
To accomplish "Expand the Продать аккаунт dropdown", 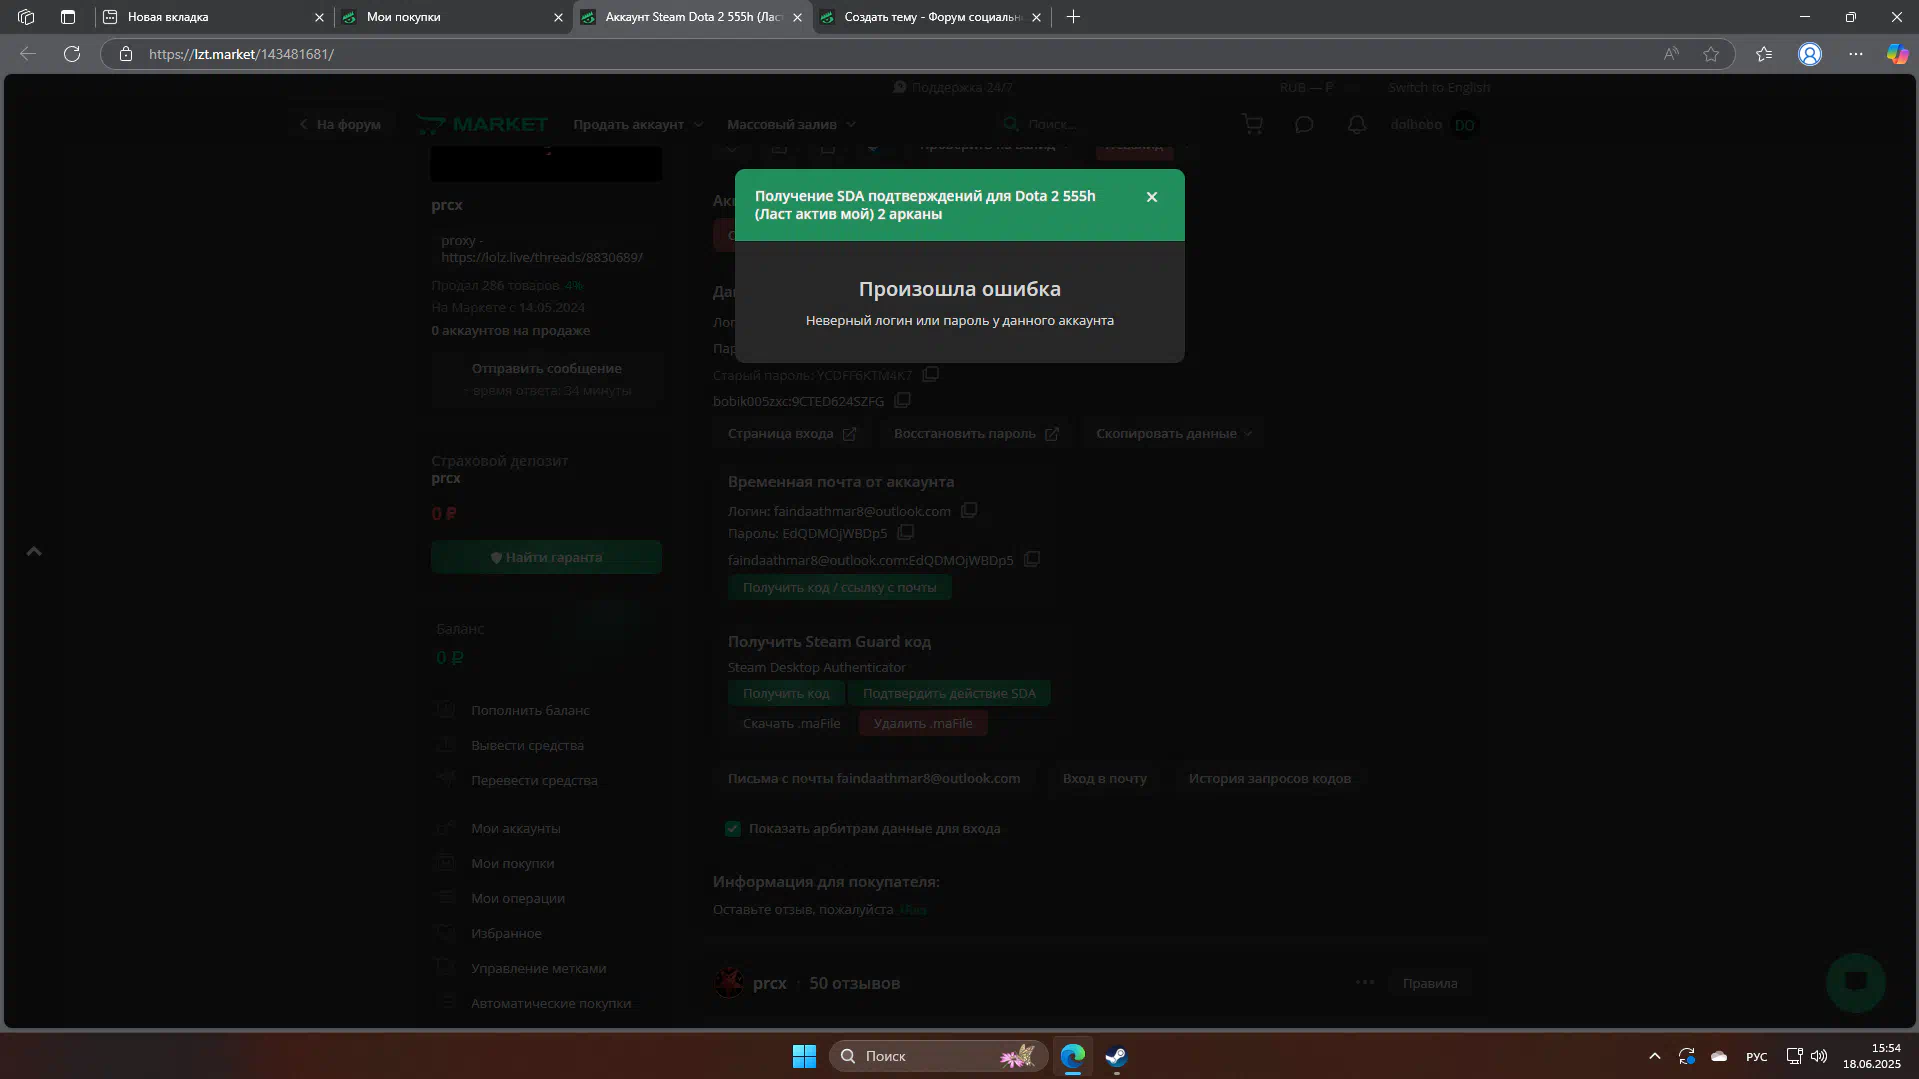I will tap(637, 124).
